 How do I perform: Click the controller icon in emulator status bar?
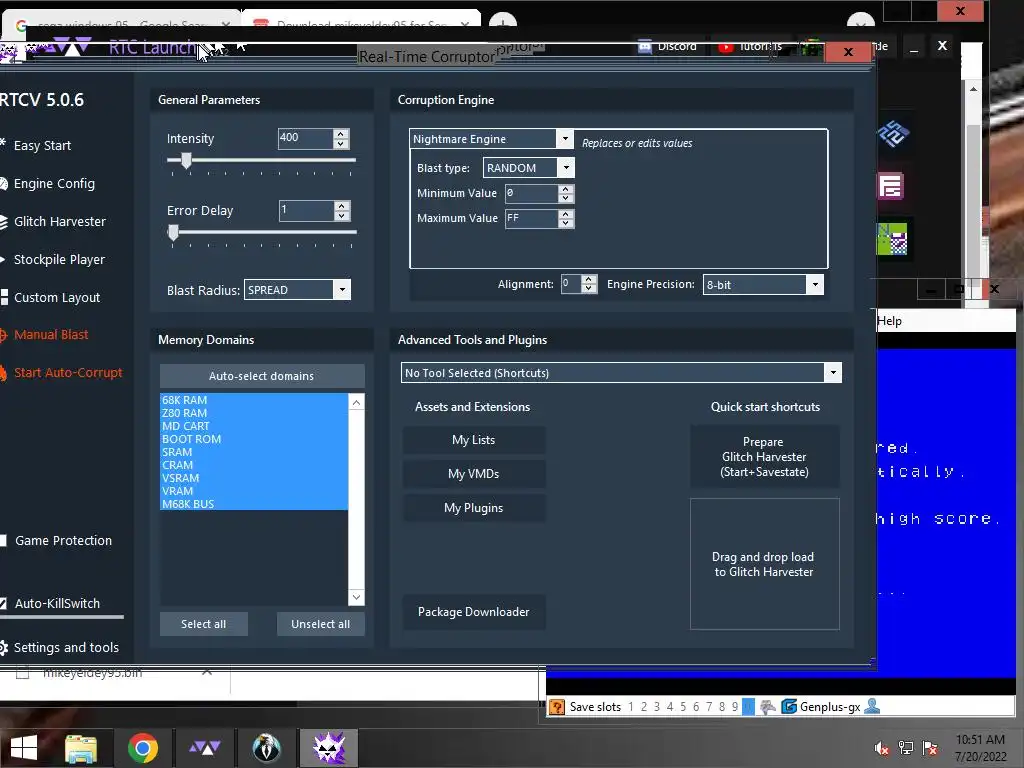click(x=768, y=707)
